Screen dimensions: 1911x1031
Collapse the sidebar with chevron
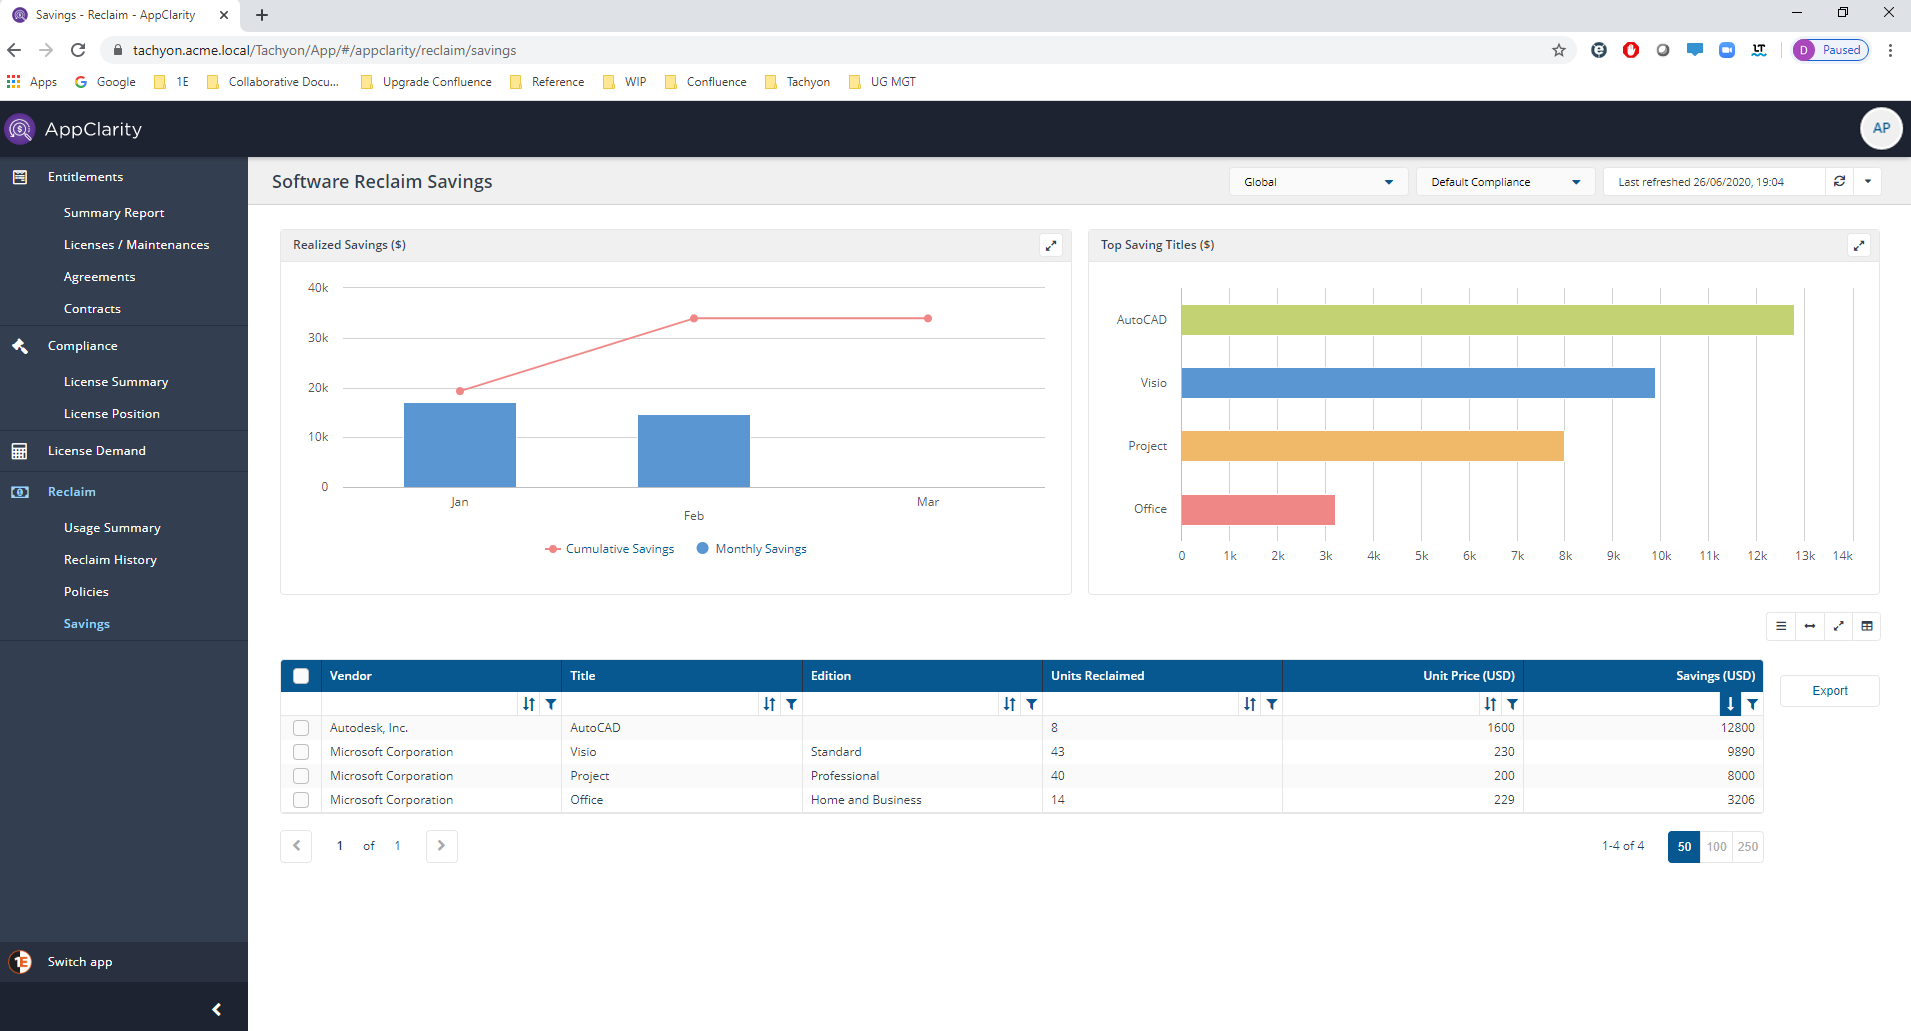click(x=216, y=1010)
